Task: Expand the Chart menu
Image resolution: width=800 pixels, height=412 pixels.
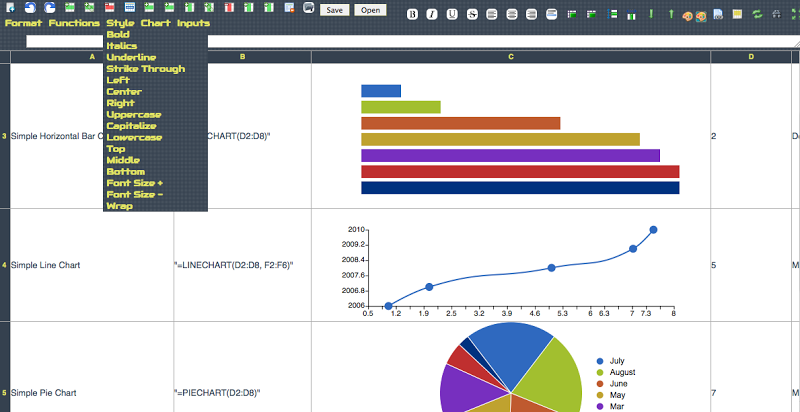Action: coord(155,23)
